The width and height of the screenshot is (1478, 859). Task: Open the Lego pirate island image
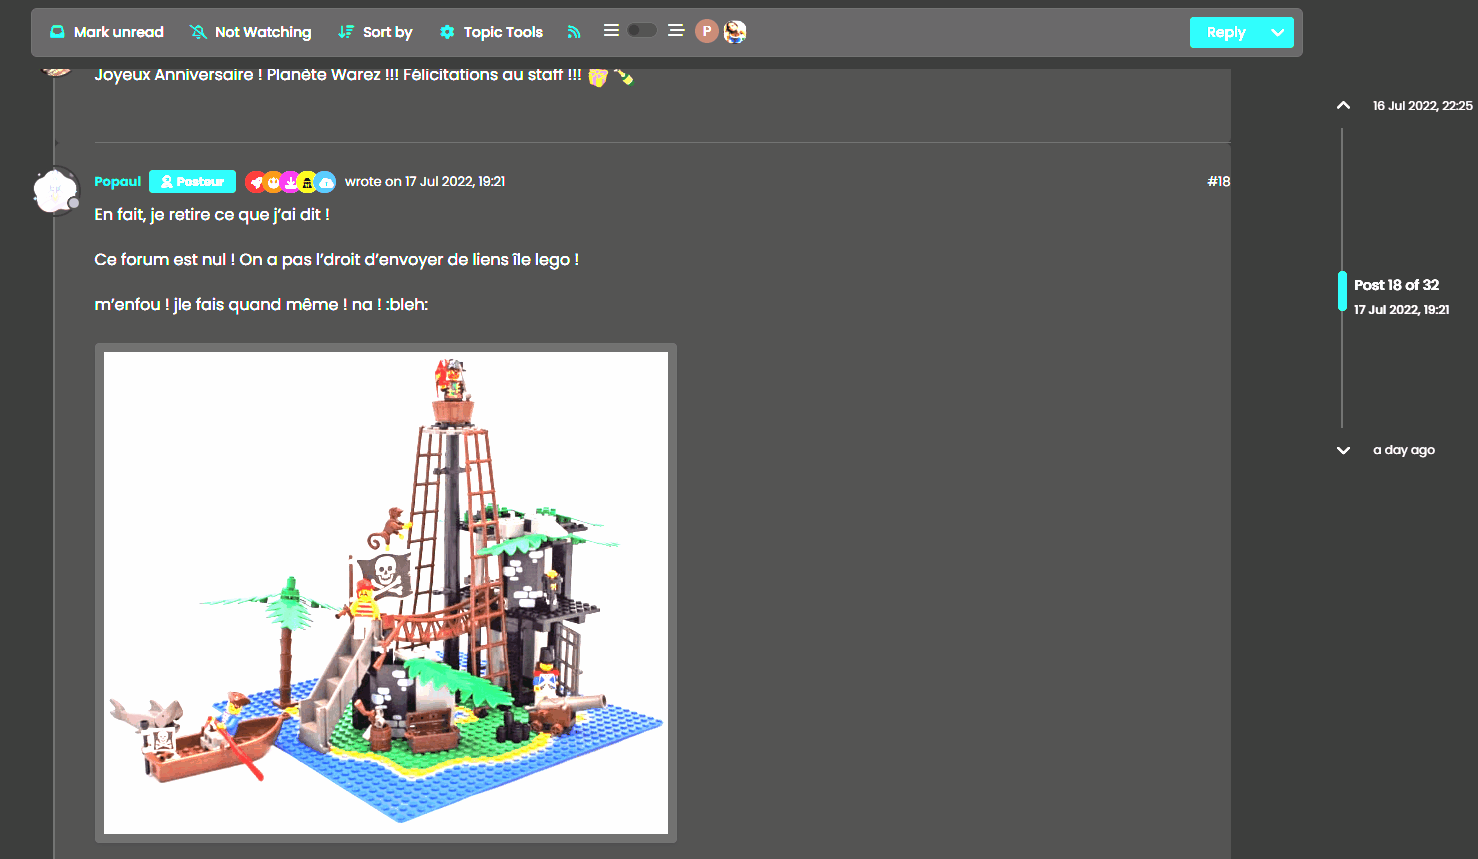(386, 592)
